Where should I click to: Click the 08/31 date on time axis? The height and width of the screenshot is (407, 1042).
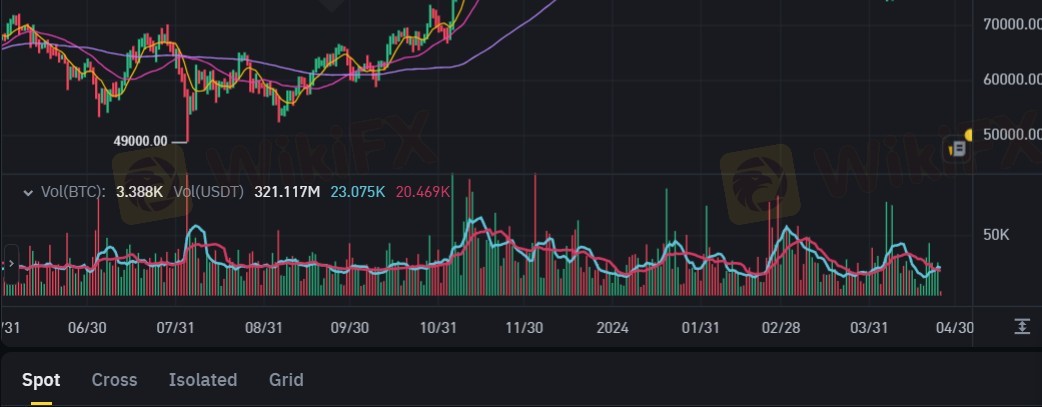coord(264,328)
